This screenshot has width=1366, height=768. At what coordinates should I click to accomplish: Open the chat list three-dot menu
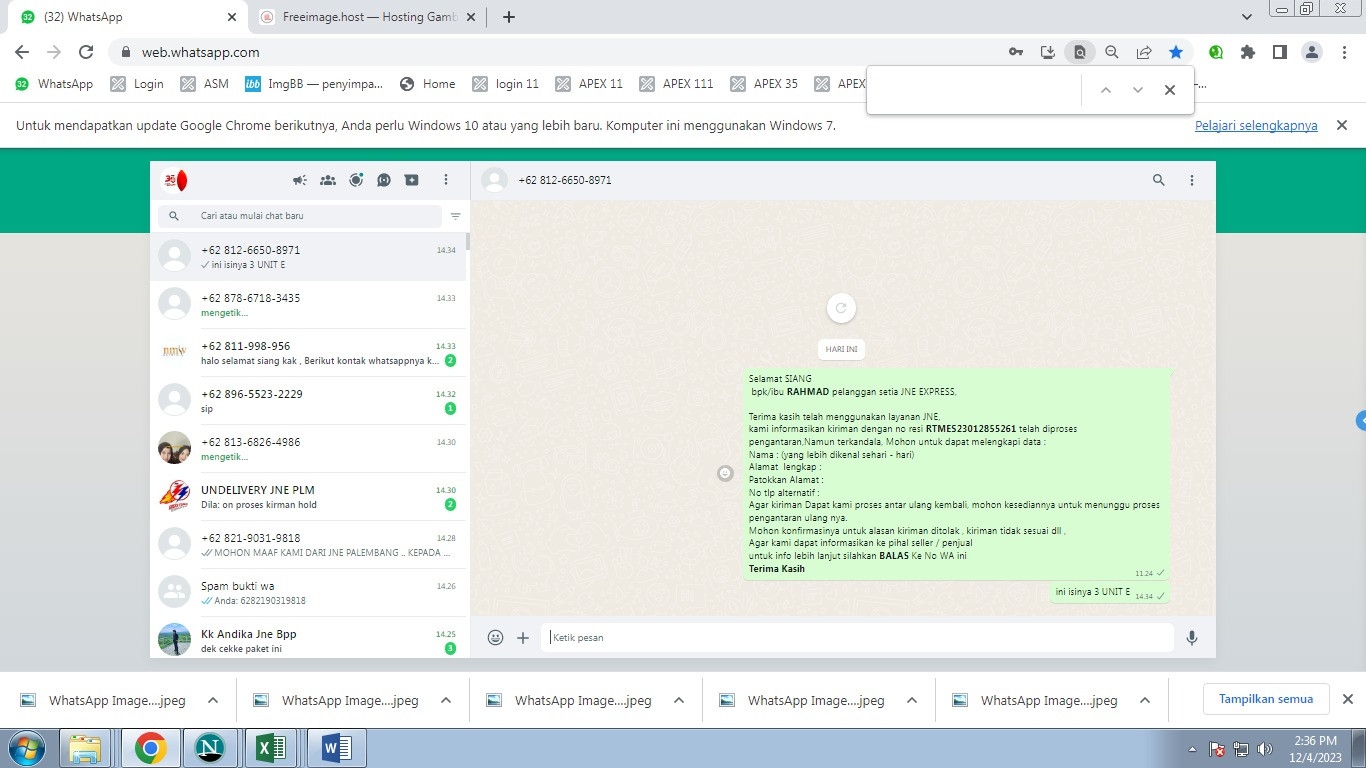446,180
